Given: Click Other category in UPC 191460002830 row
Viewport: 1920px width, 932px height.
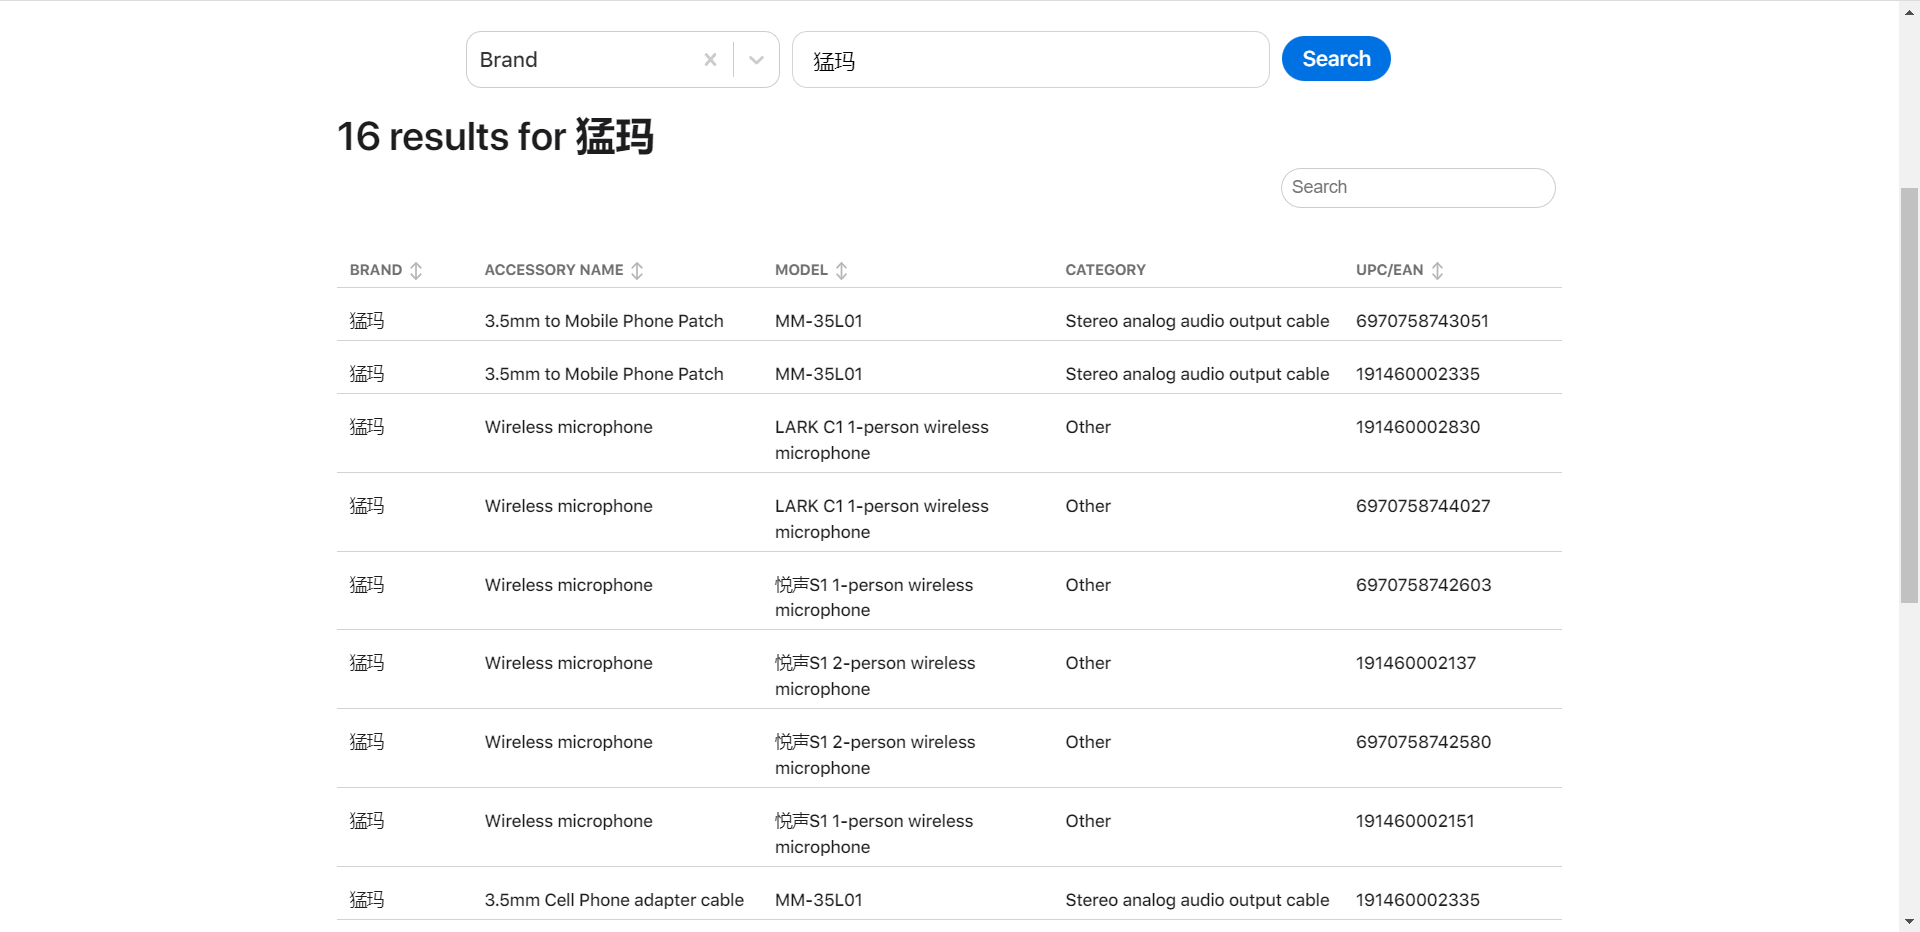Looking at the screenshot, I should point(1088,427).
